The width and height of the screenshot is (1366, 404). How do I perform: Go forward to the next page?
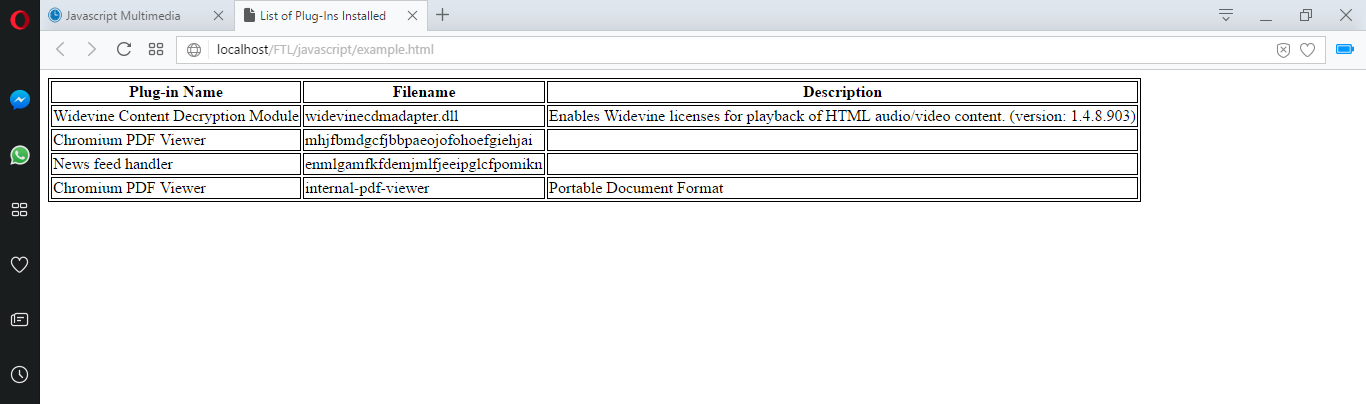[91, 49]
